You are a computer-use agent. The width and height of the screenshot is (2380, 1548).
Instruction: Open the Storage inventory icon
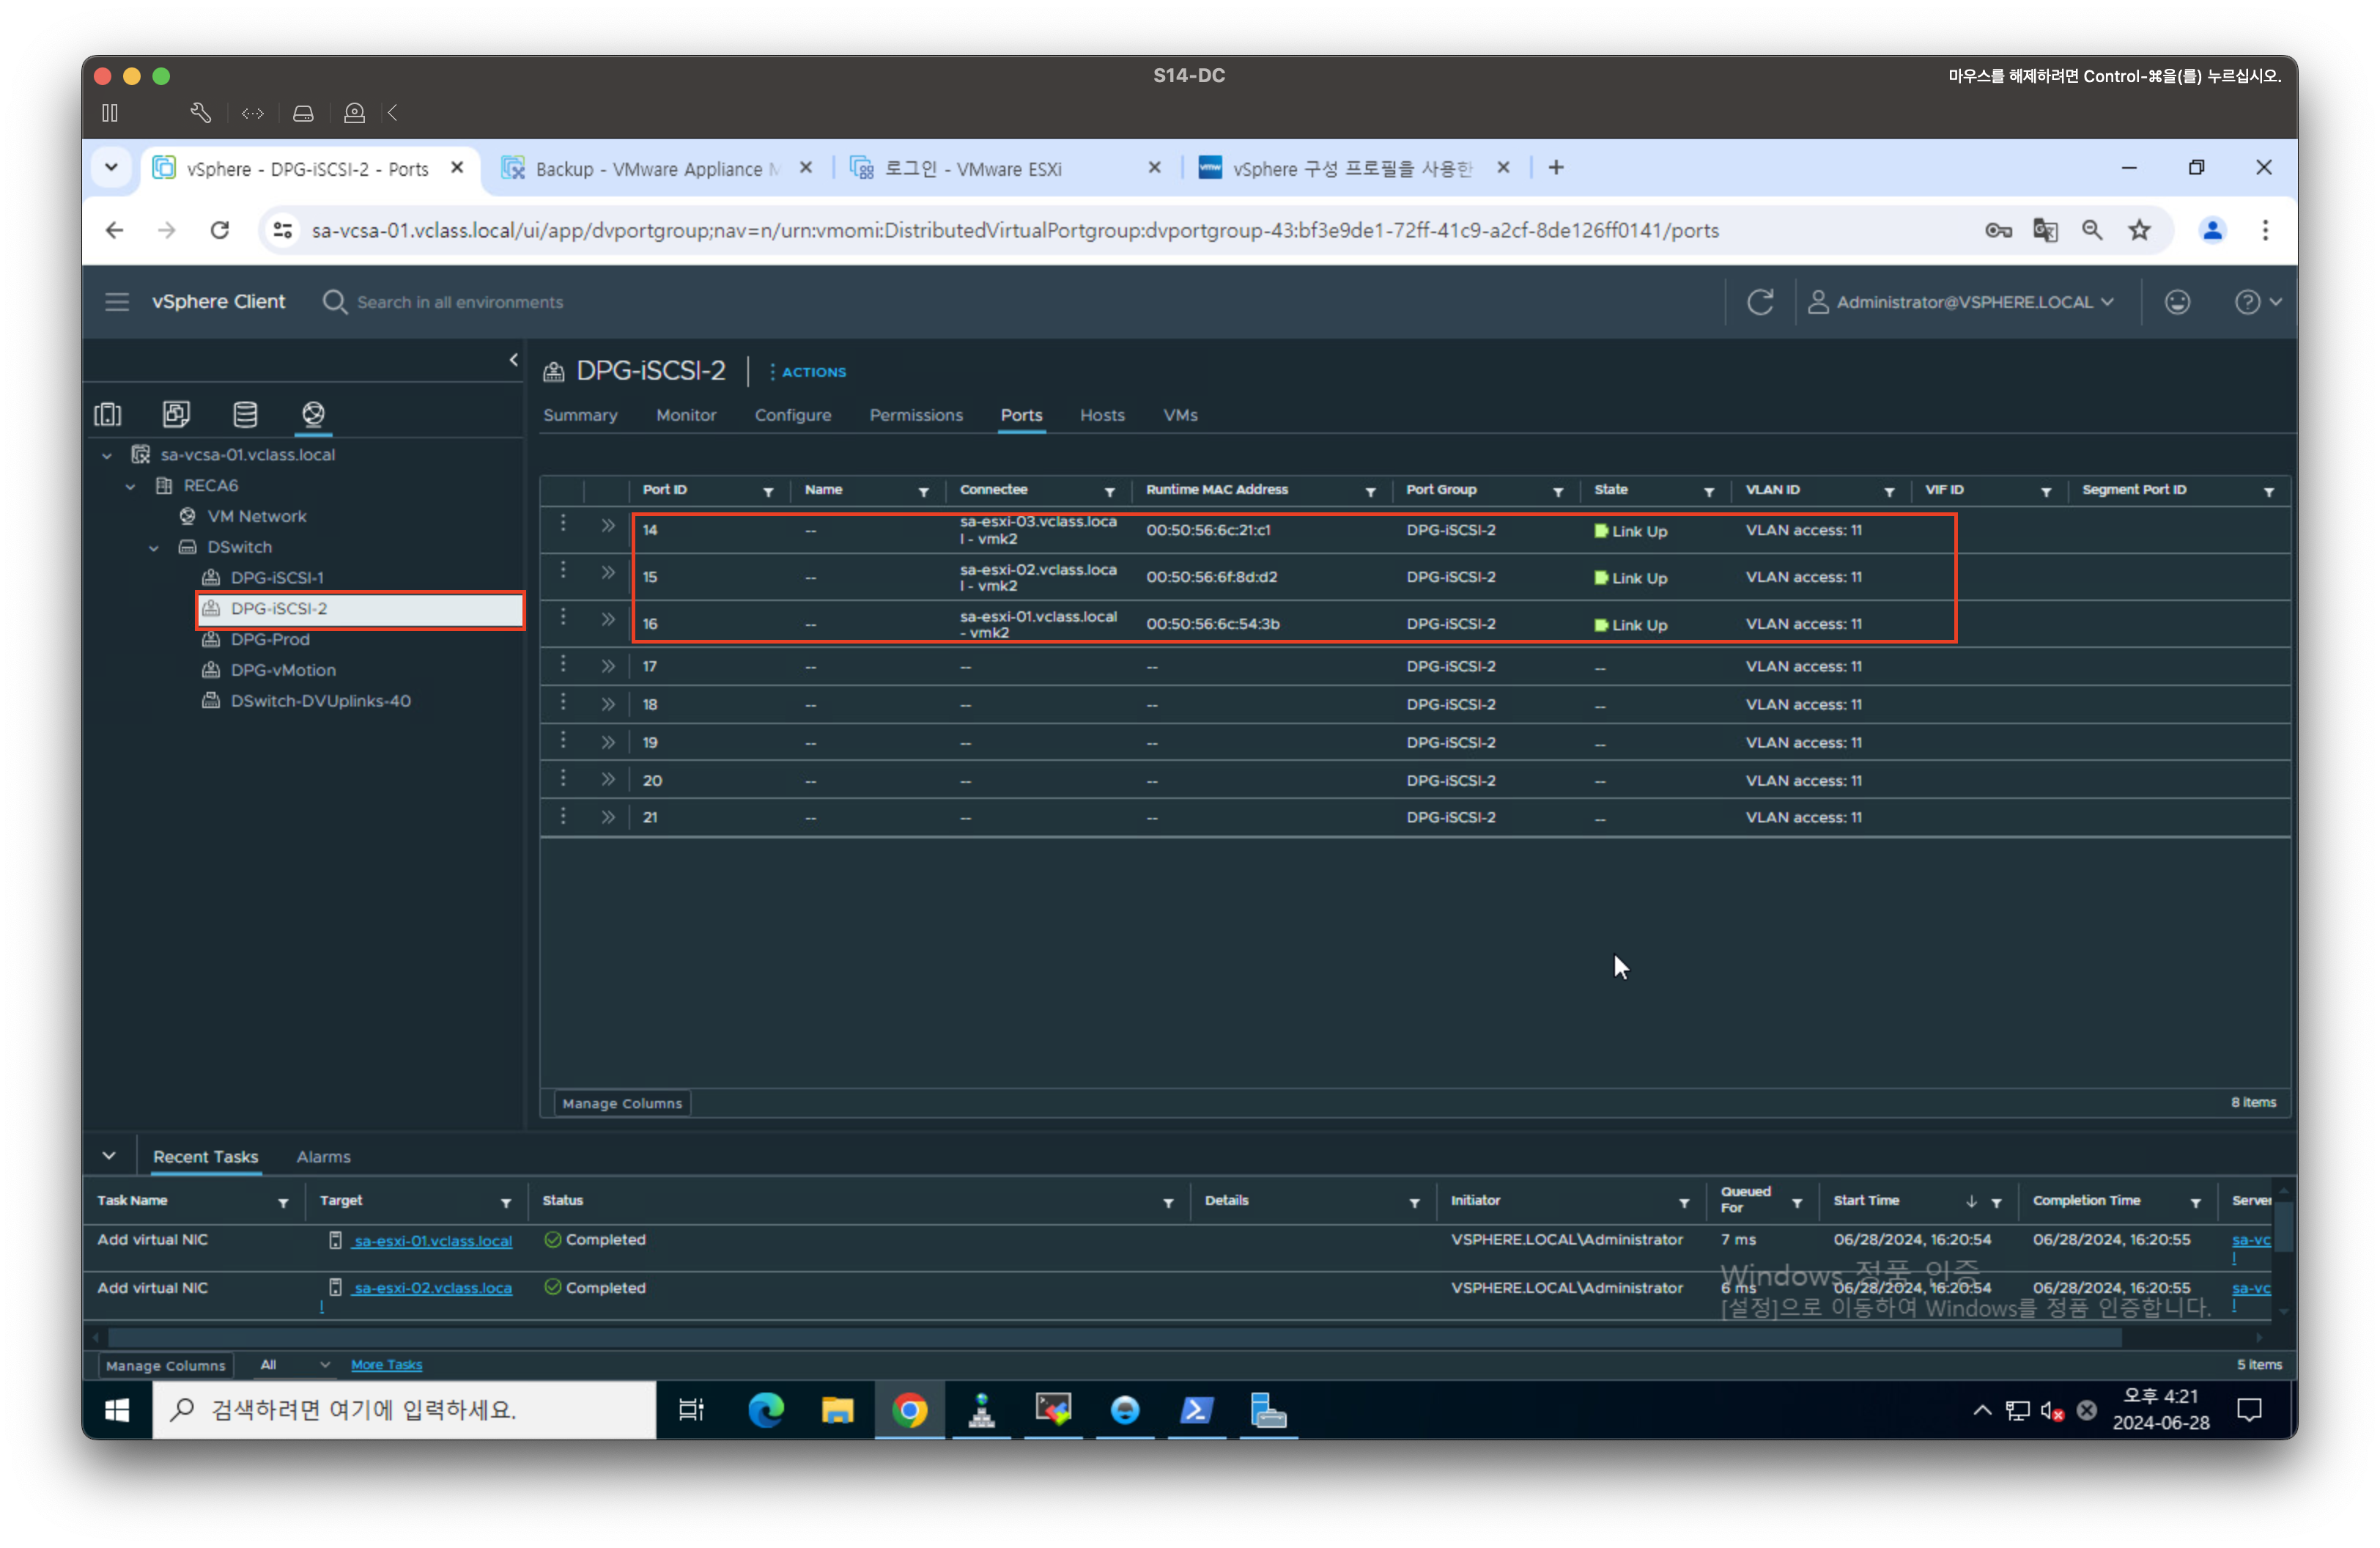click(245, 414)
